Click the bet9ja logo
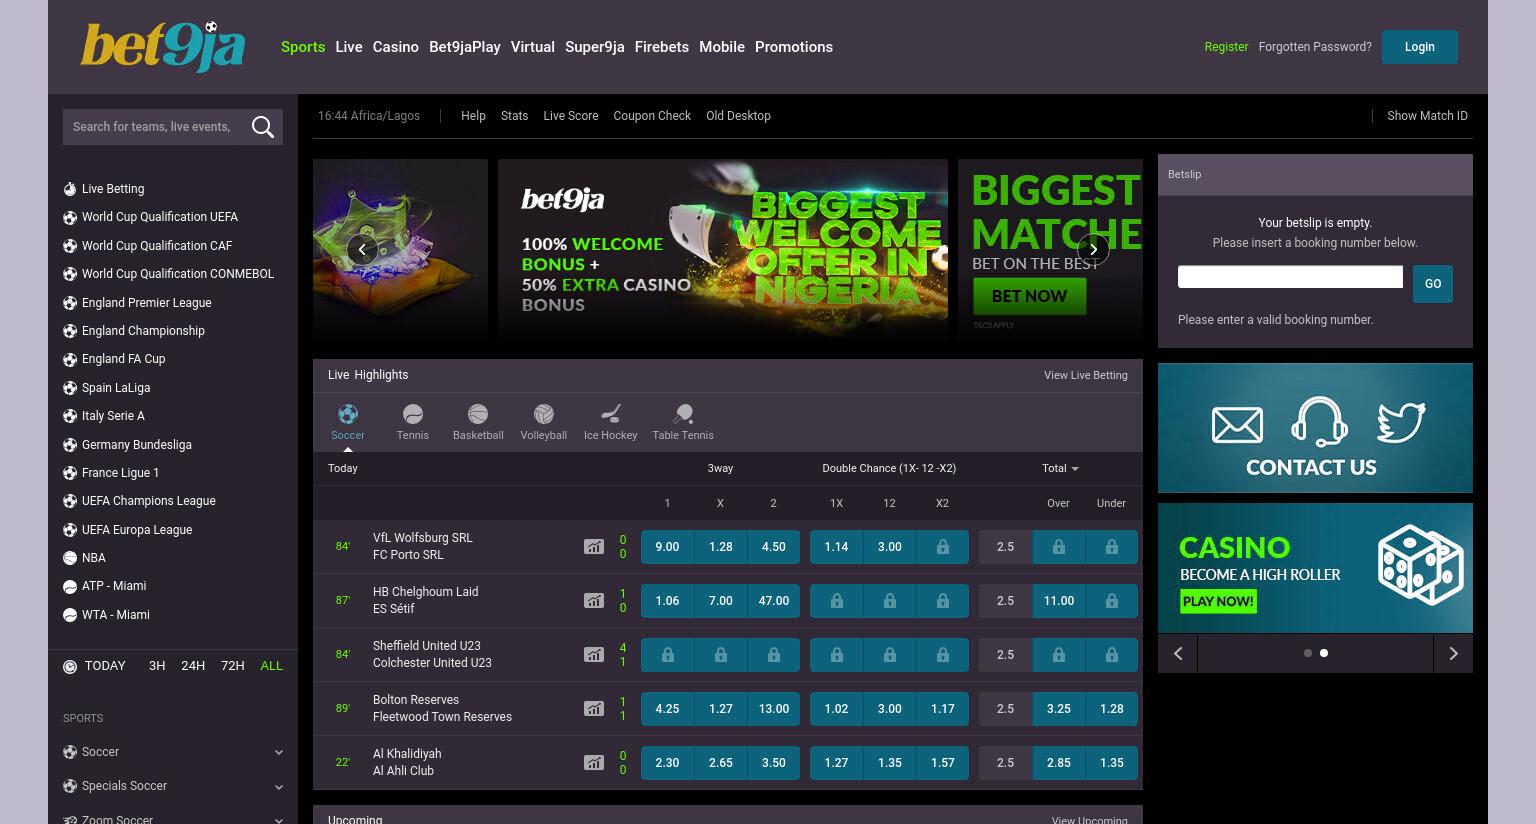1536x824 pixels. tap(163, 47)
